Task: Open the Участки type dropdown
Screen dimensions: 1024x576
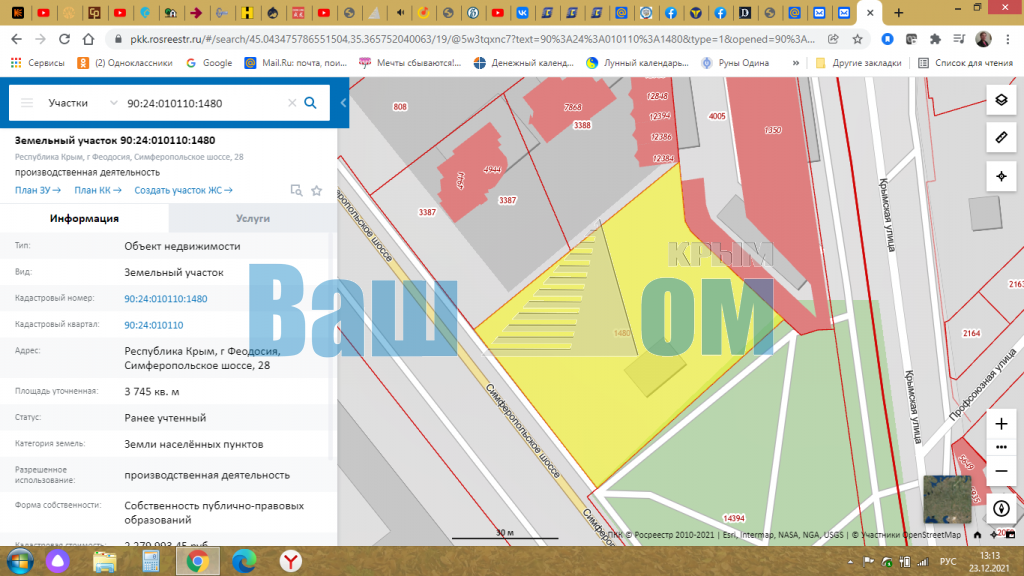Action: point(82,103)
